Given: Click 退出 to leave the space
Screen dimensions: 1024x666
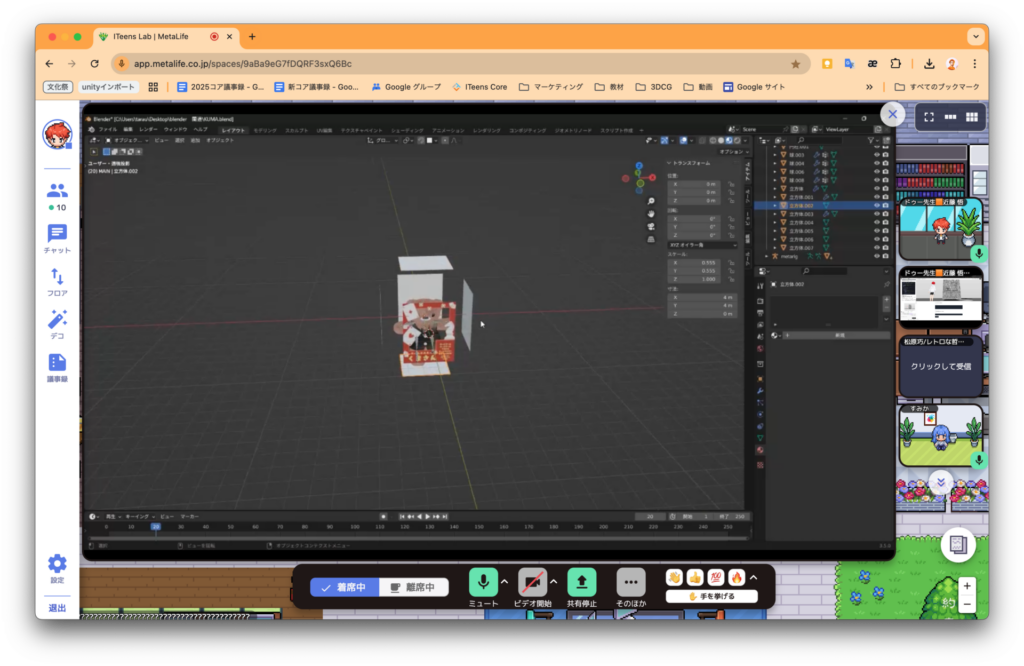Looking at the screenshot, I should (x=57, y=608).
